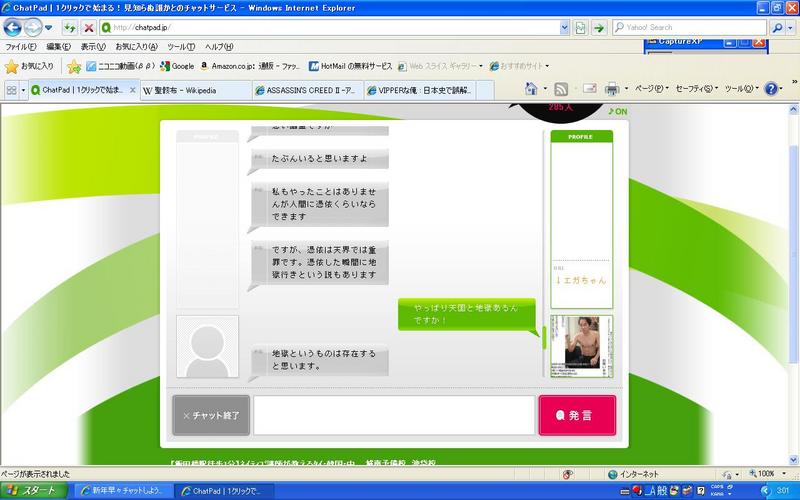The width and height of the screenshot is (800, 500).
Task: Open the セーフティ(S) command menu
Action: 696,89
